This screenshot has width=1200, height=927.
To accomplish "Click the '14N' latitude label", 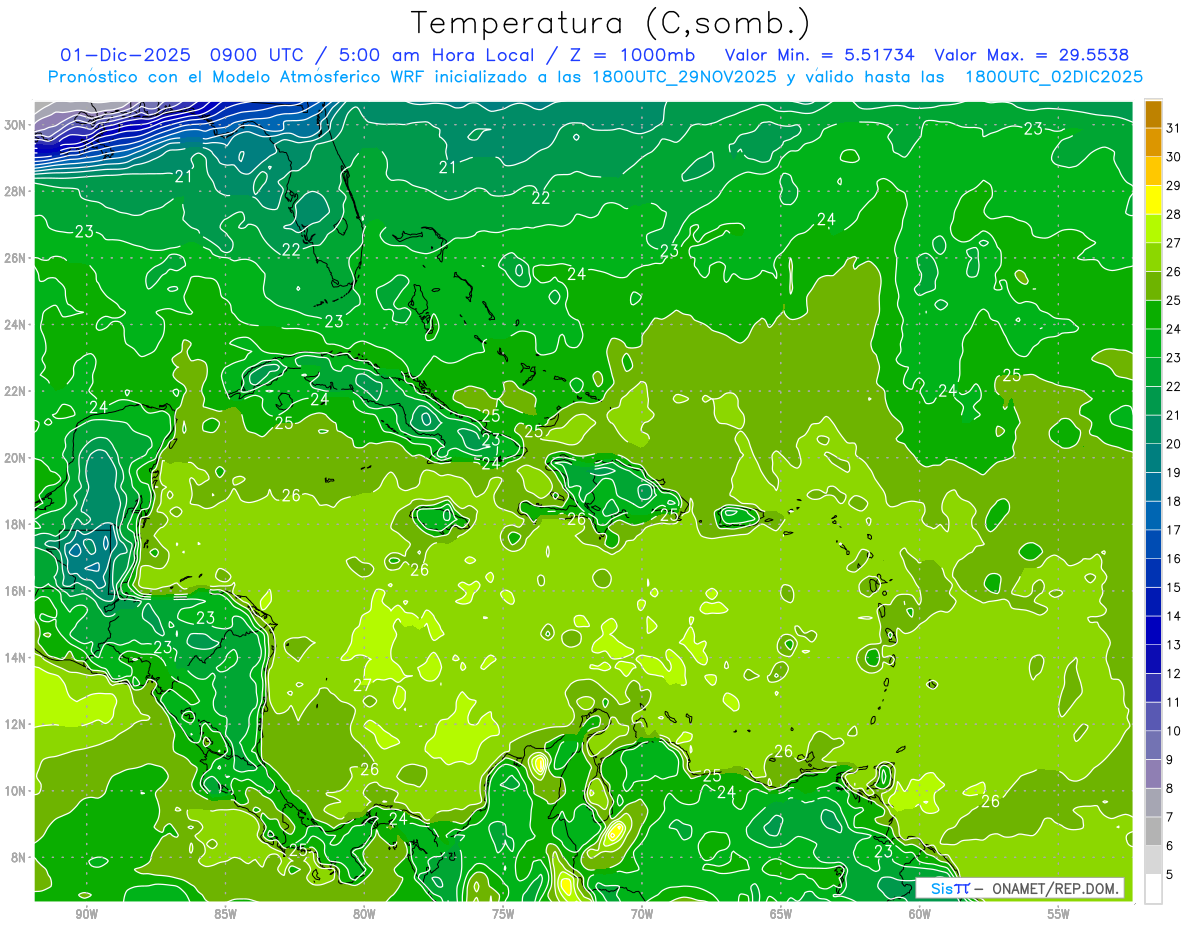I will pyautogui.click(x=17, y=657).
